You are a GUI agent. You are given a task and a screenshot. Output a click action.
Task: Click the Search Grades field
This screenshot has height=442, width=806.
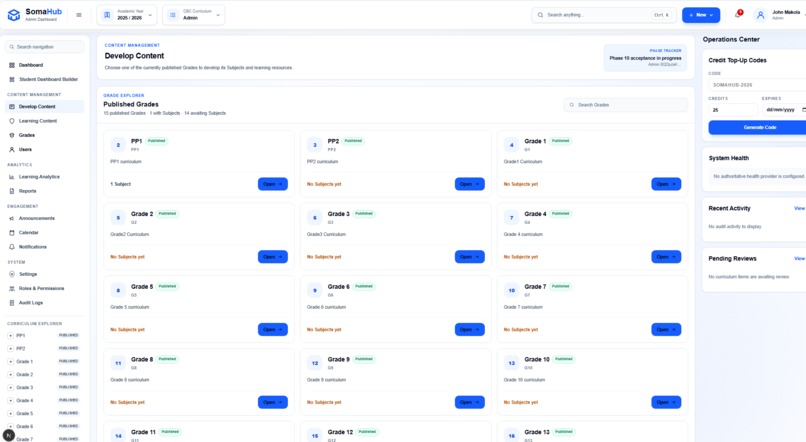[626, 105]
